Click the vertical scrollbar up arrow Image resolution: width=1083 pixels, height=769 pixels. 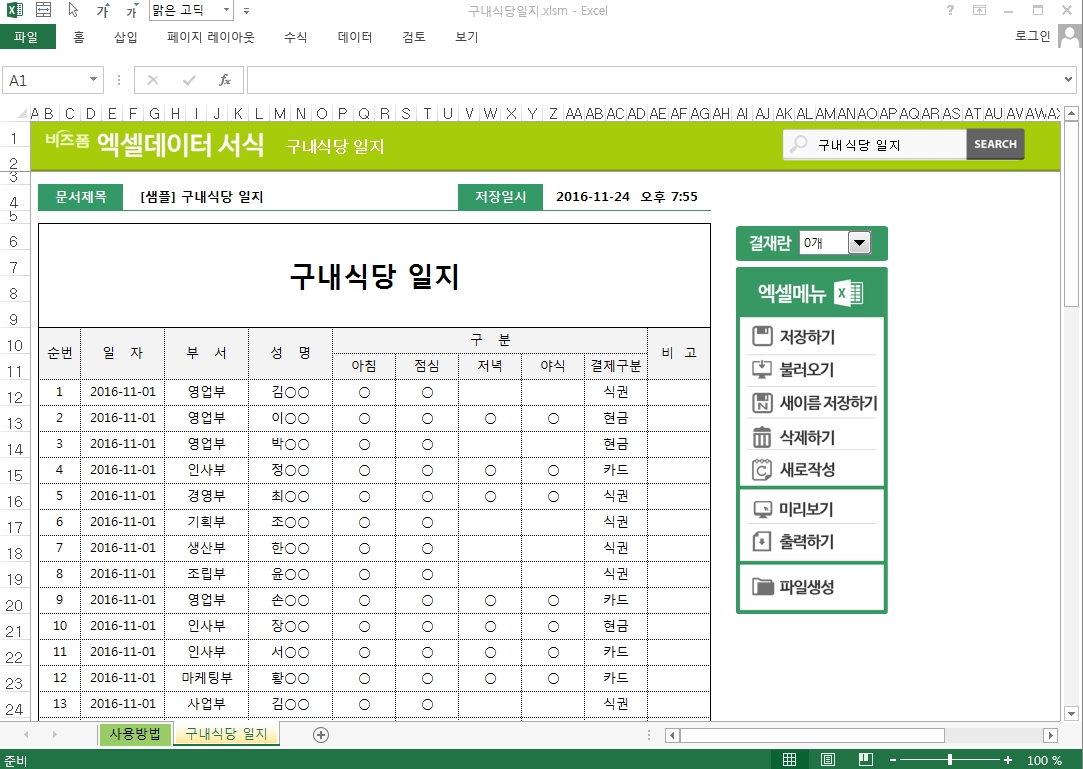point(1071,113)
